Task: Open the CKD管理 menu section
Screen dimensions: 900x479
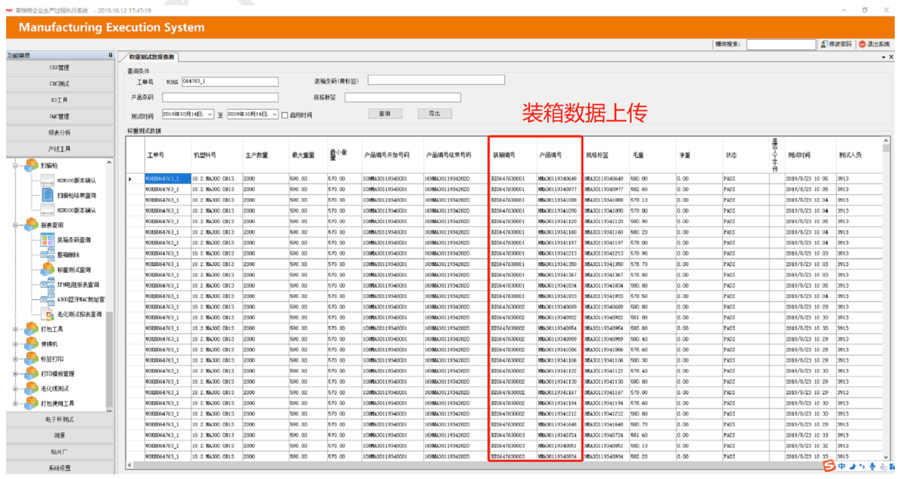Action: click(x=60, y=68)
